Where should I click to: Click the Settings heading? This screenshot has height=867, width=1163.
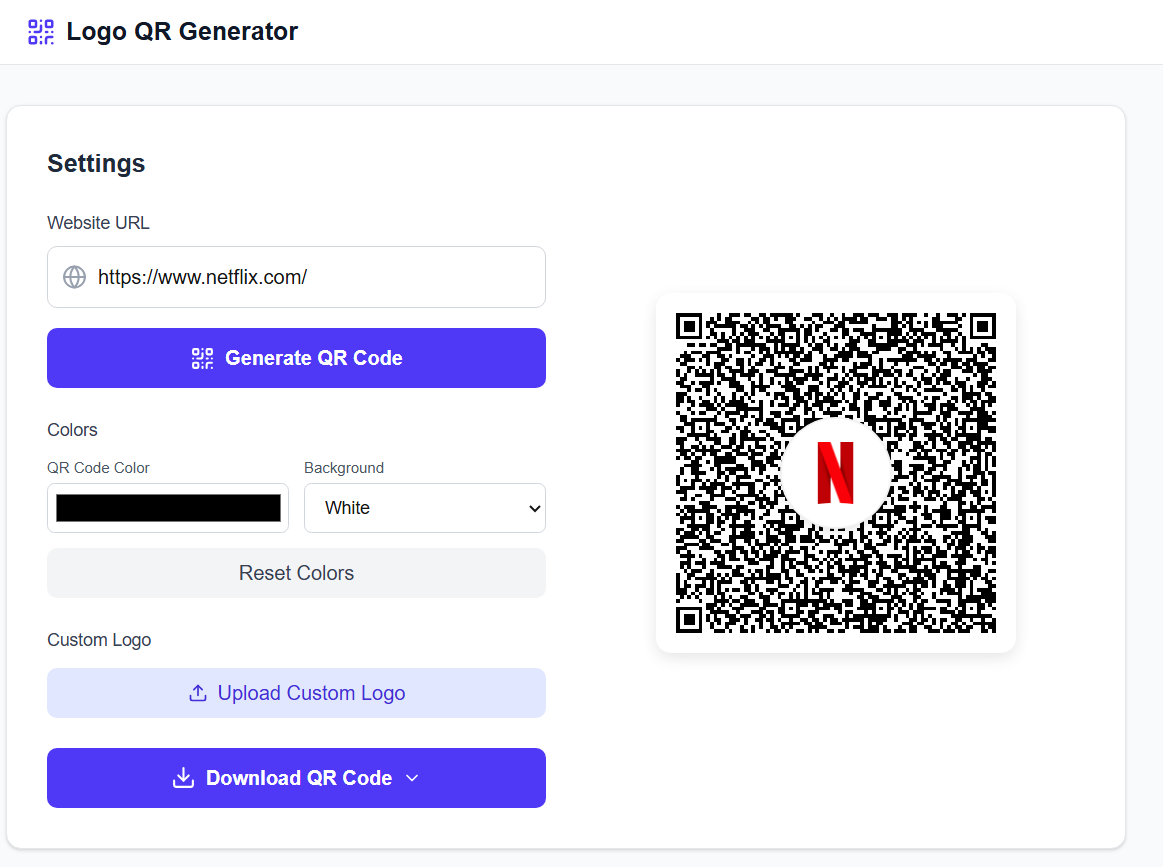96,163
